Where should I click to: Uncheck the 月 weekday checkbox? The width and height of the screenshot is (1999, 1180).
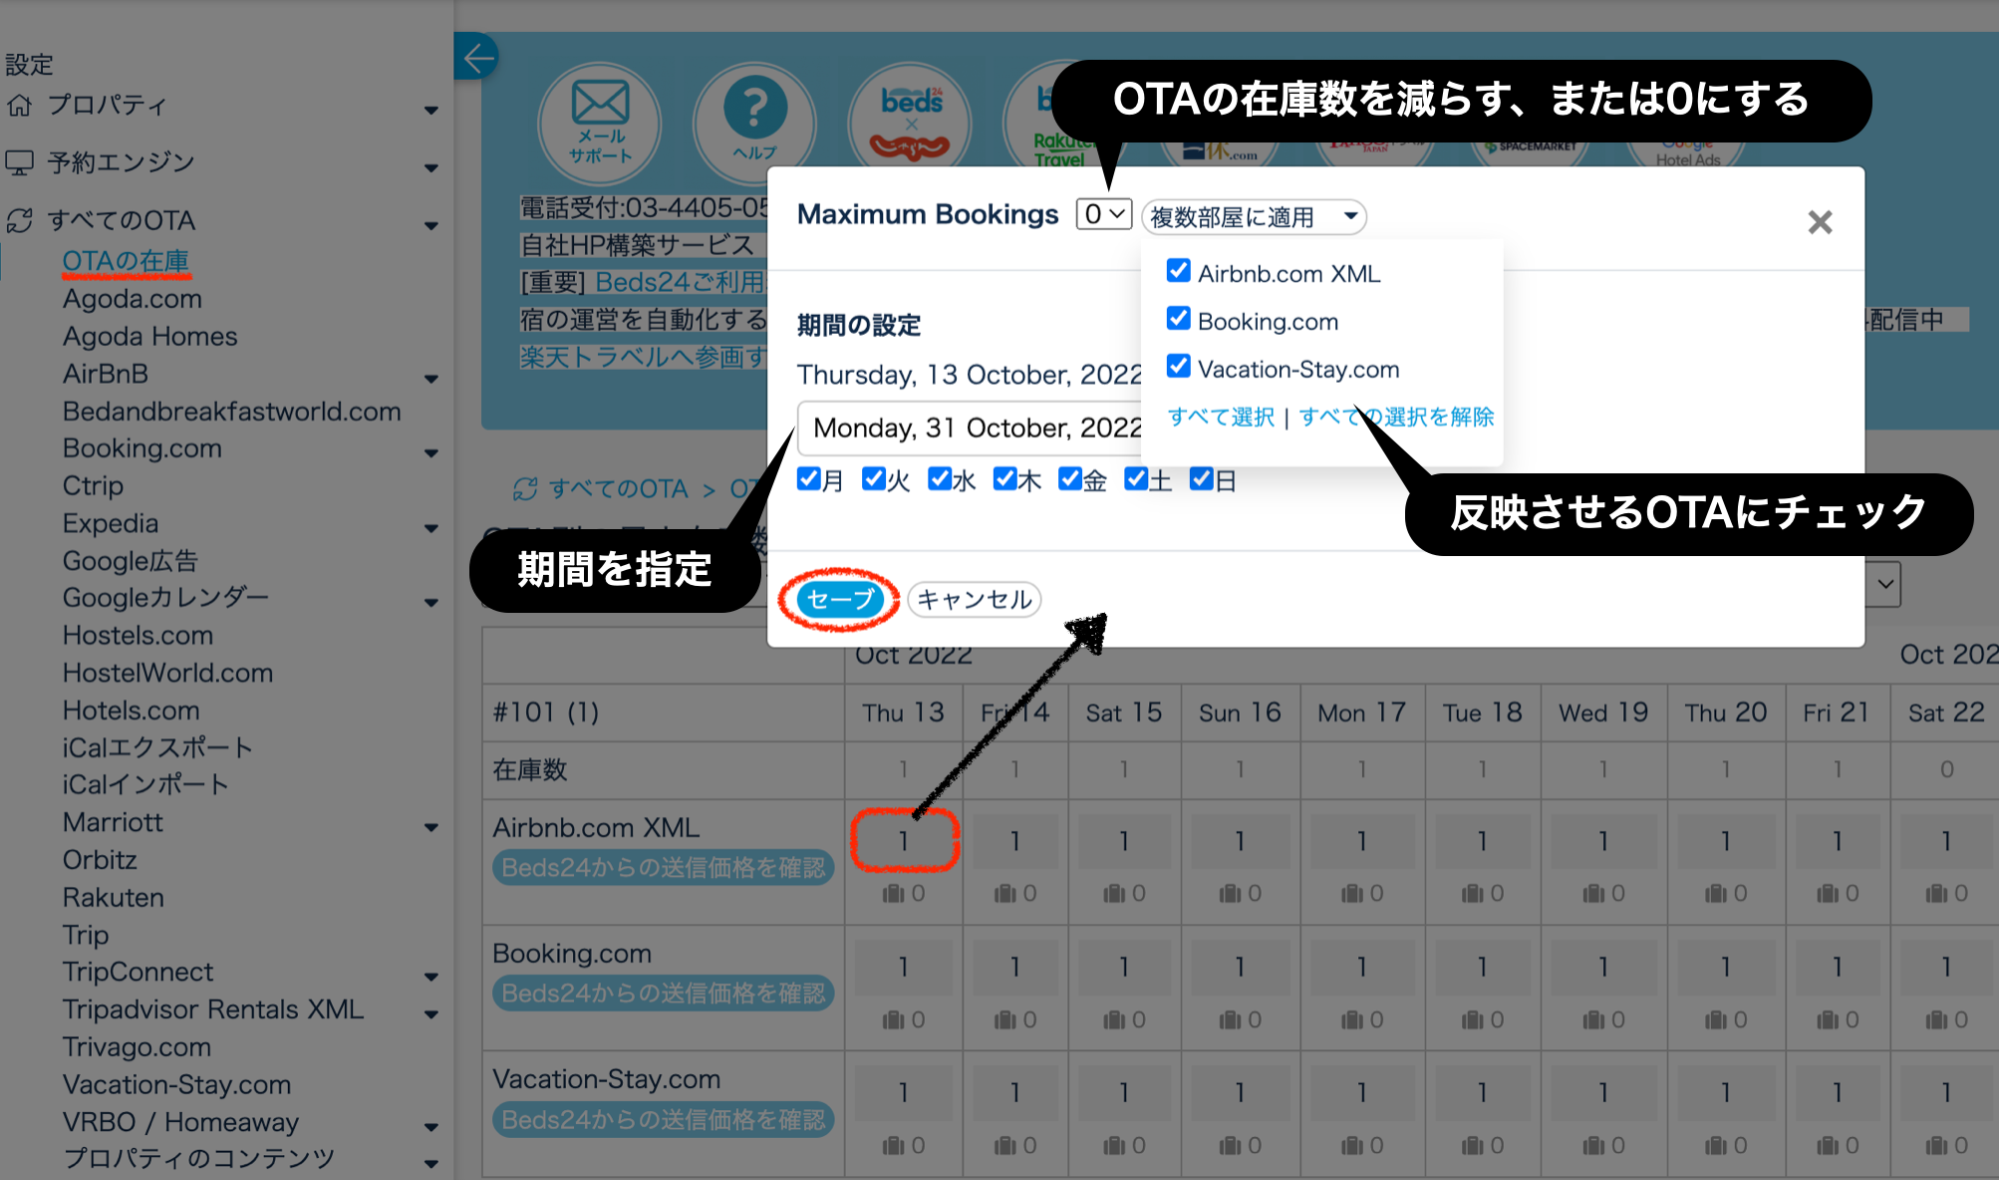[x=807, y=480]
